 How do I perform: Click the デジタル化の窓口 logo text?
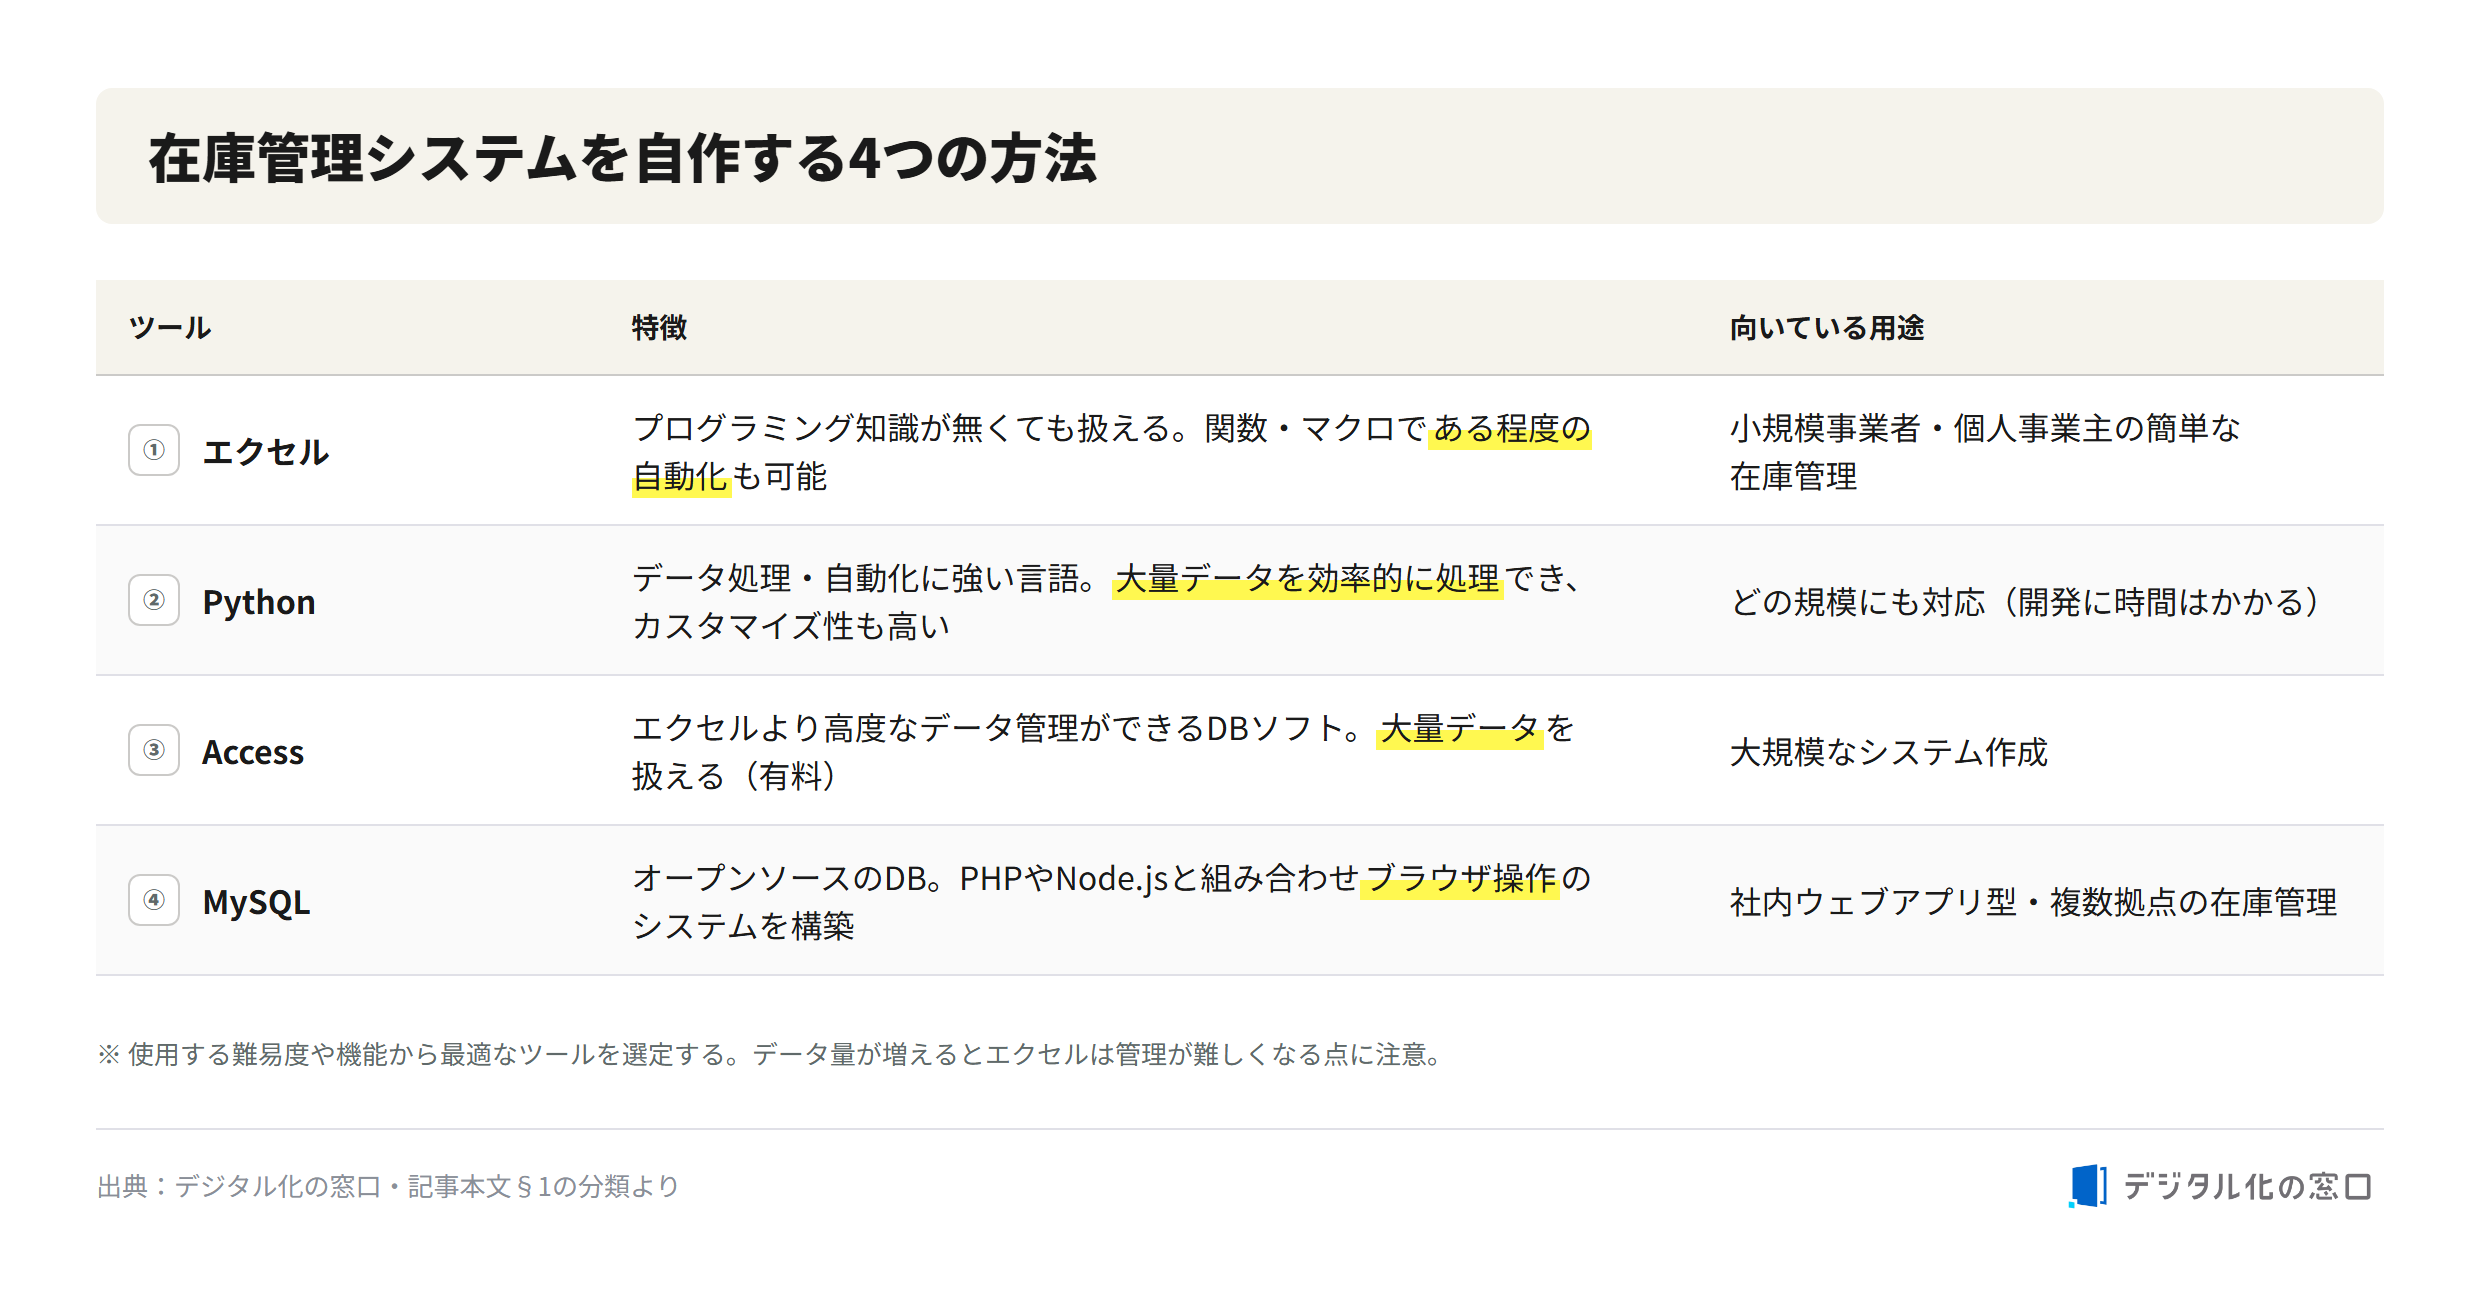2247,1186
